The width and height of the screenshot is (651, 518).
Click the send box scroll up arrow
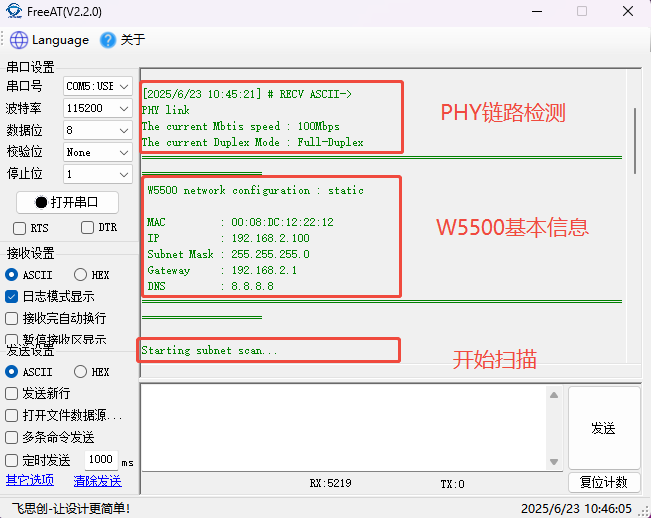(x=553, y=396)
